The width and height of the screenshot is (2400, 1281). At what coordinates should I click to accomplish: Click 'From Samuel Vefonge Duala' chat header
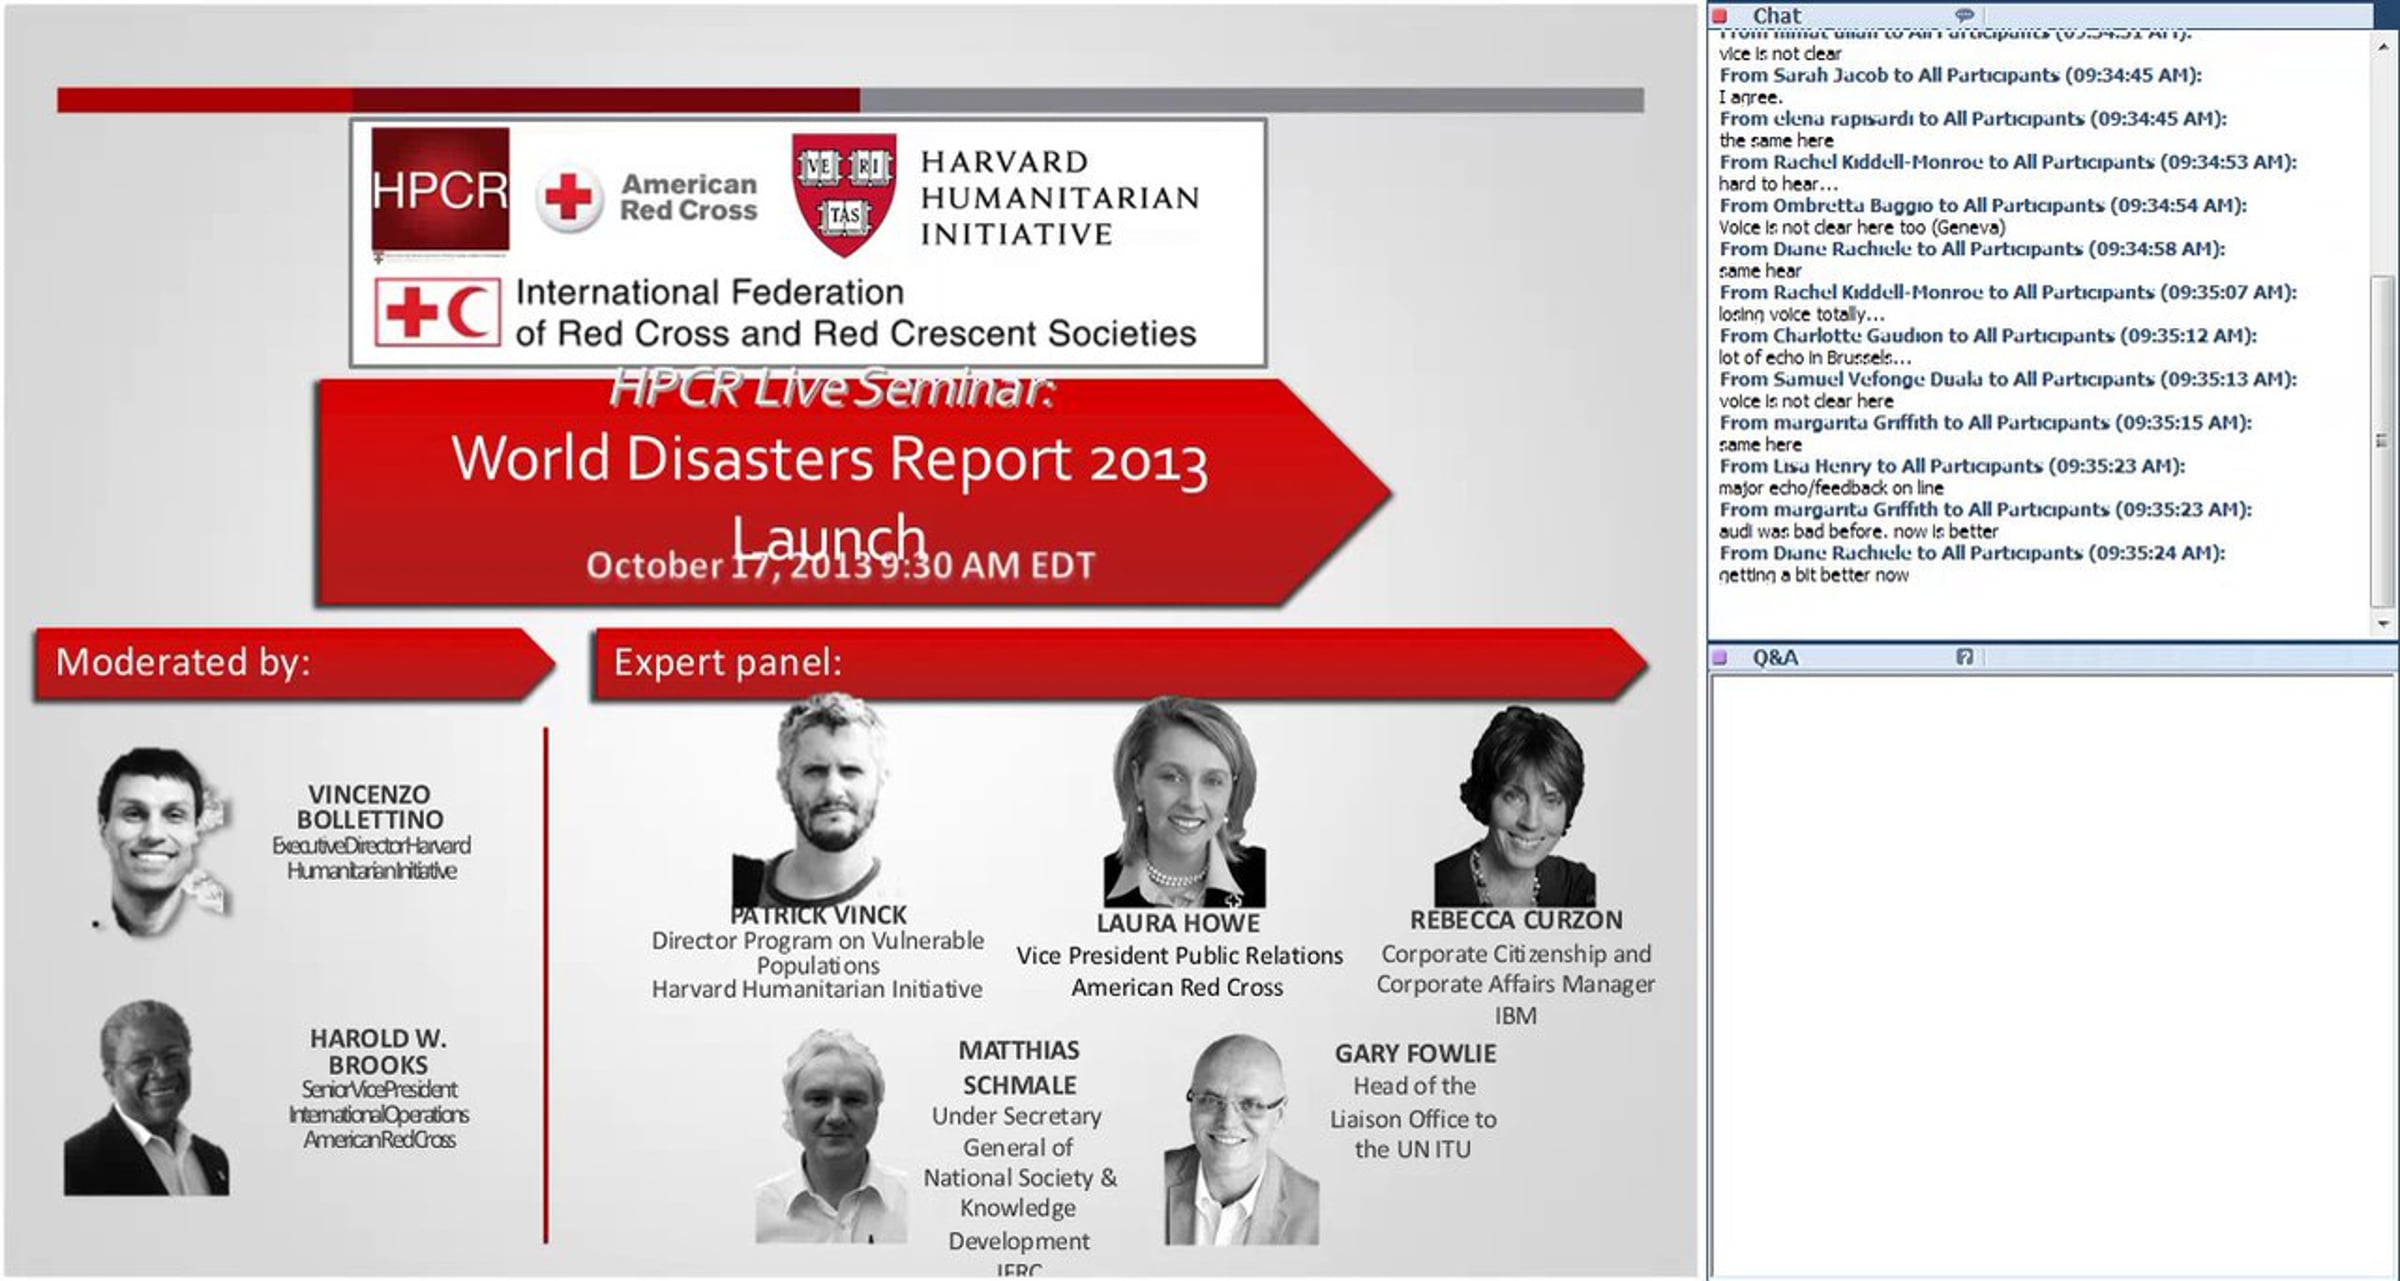pos(2008,379)
